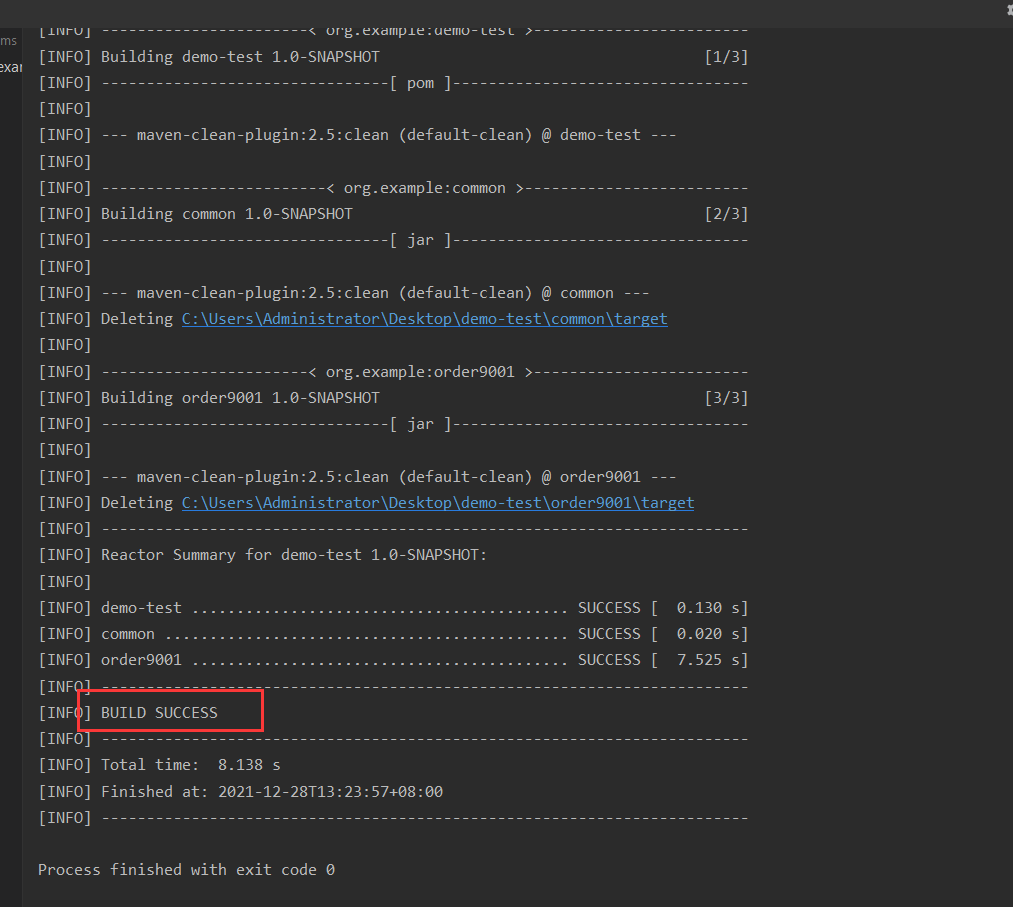1013x907 pixels.
Task: Click the 'org.example:order9001' header line
Action: click(x=393, y=372)
